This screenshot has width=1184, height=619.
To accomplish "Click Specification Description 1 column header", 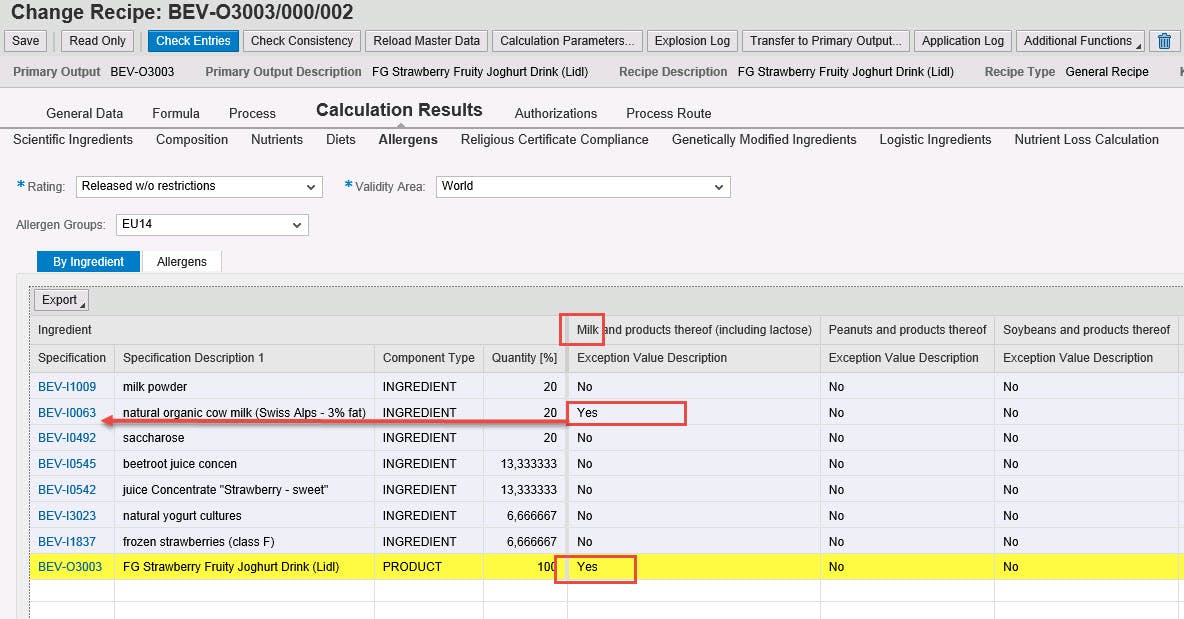I will pos(245,358).
